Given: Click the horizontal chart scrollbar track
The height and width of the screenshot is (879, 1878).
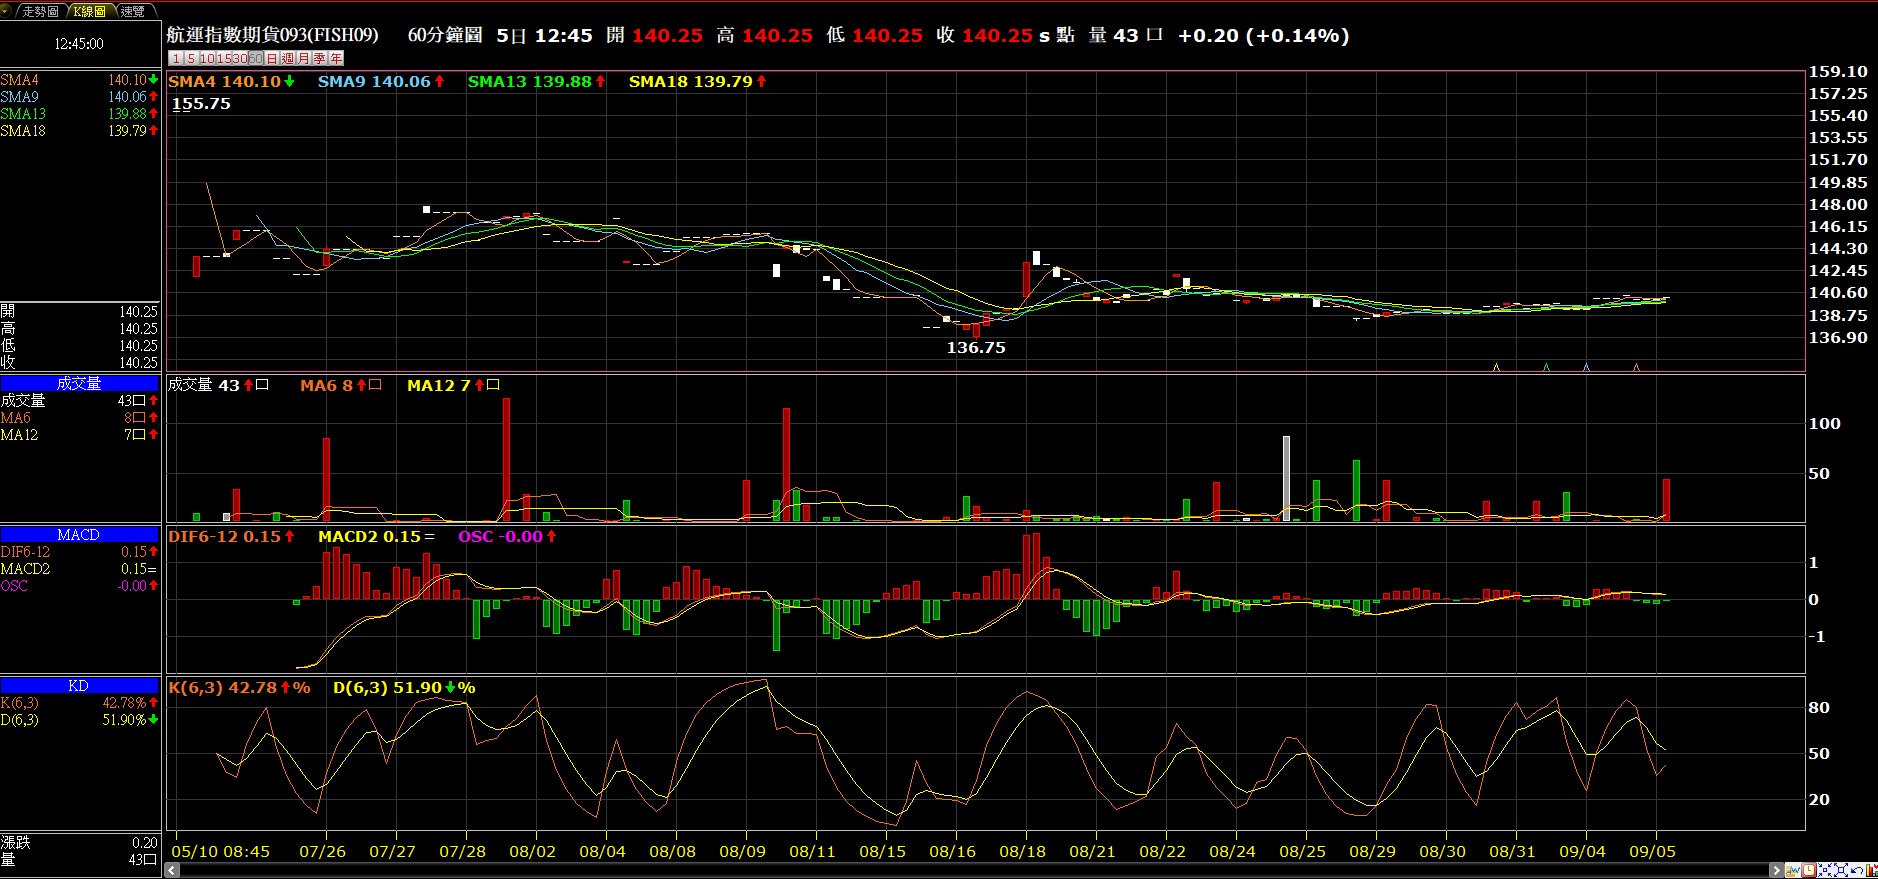Looking at the screenshot, I should [x=975, y=871].
